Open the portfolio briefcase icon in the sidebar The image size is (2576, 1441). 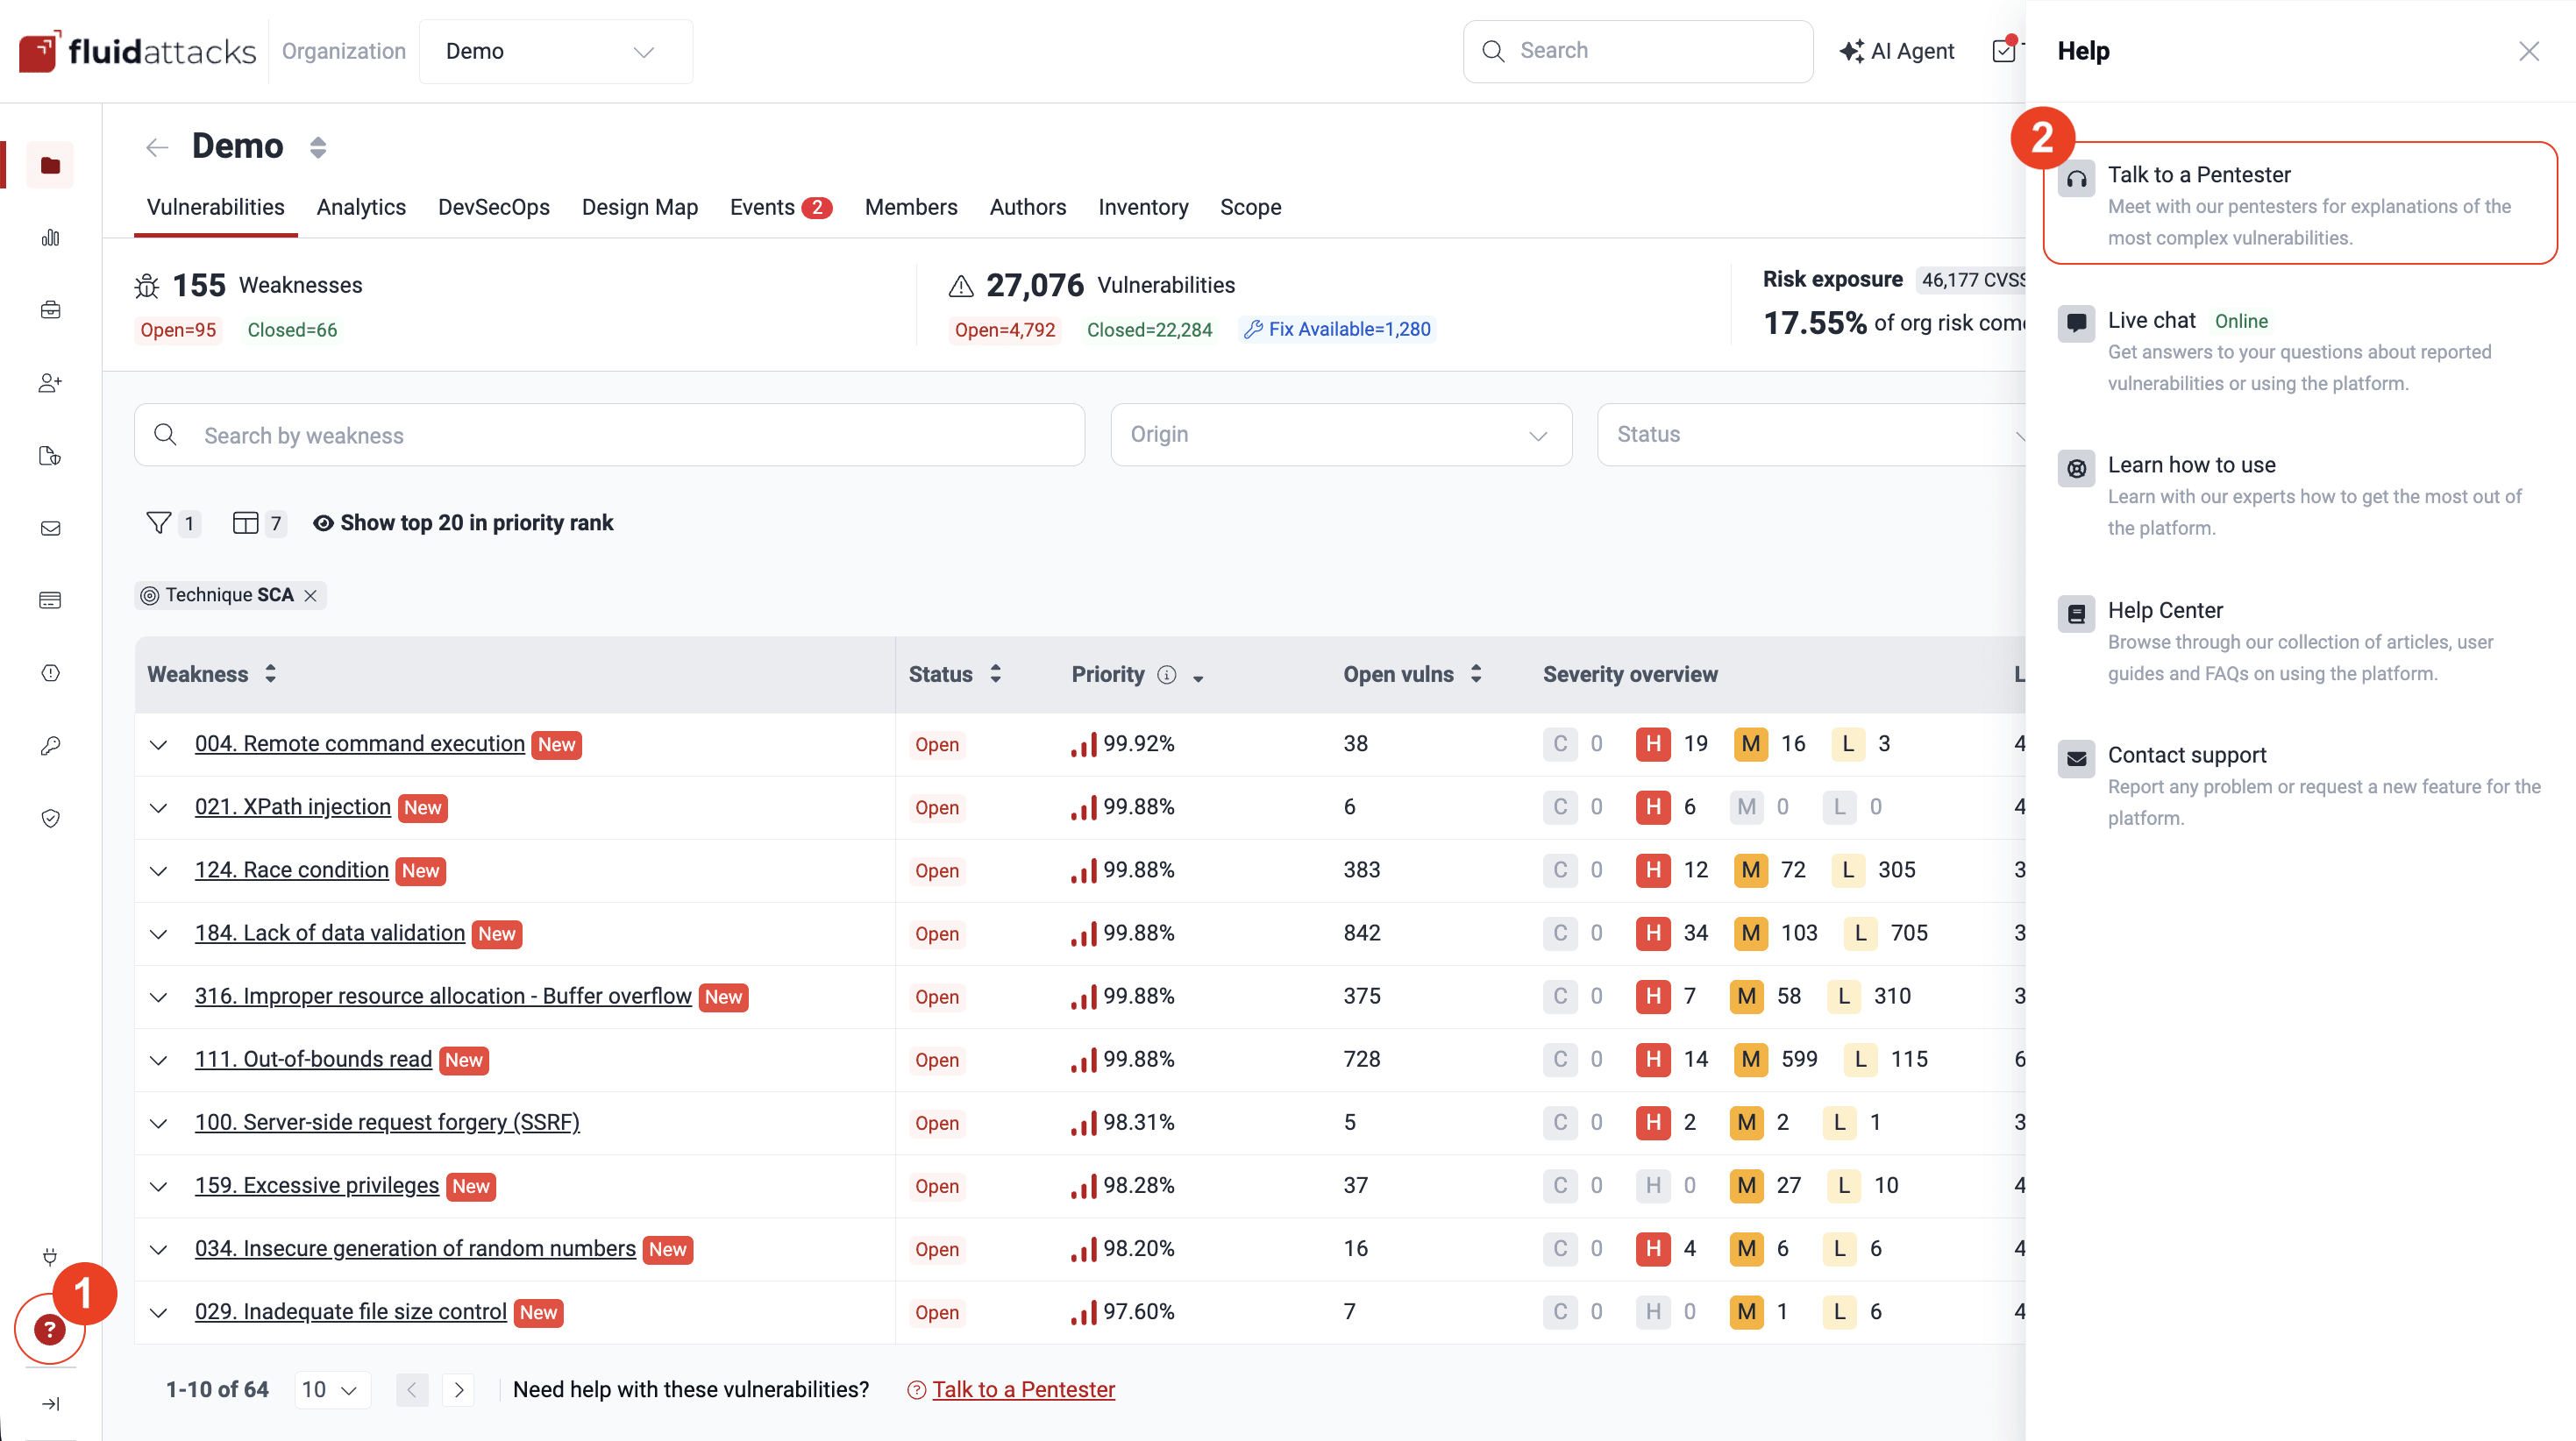(49, 310)
